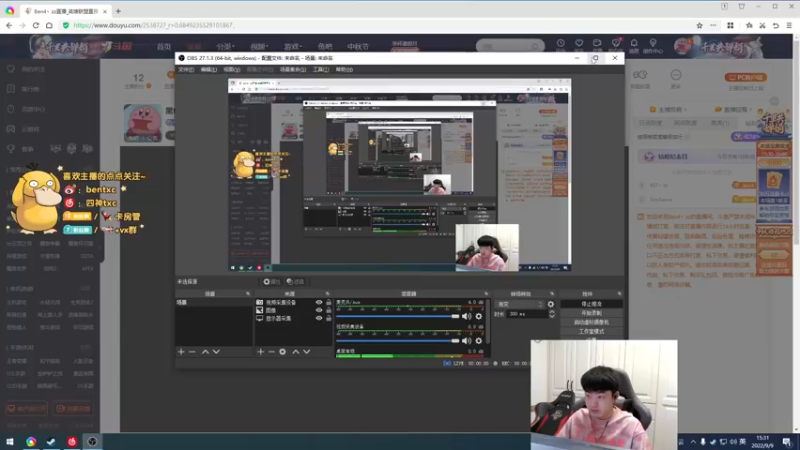Open Douyu followed heart icon
The width and height of the screenshot is (800, 450).
[579, 43]
